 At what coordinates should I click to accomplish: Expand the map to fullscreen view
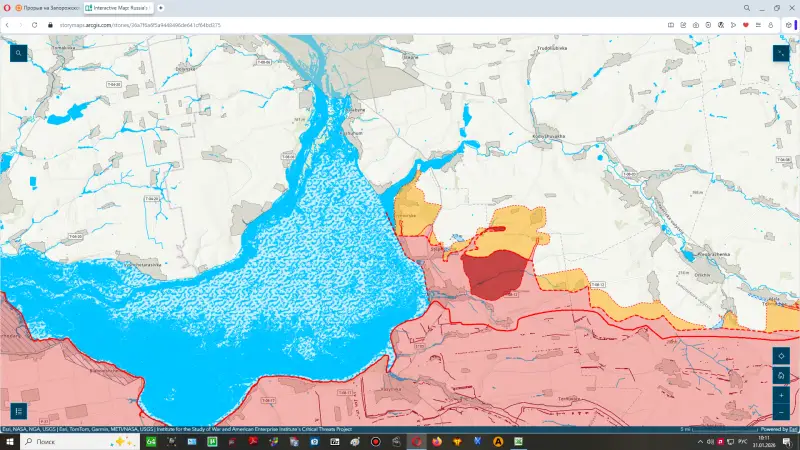click(781, 54)
